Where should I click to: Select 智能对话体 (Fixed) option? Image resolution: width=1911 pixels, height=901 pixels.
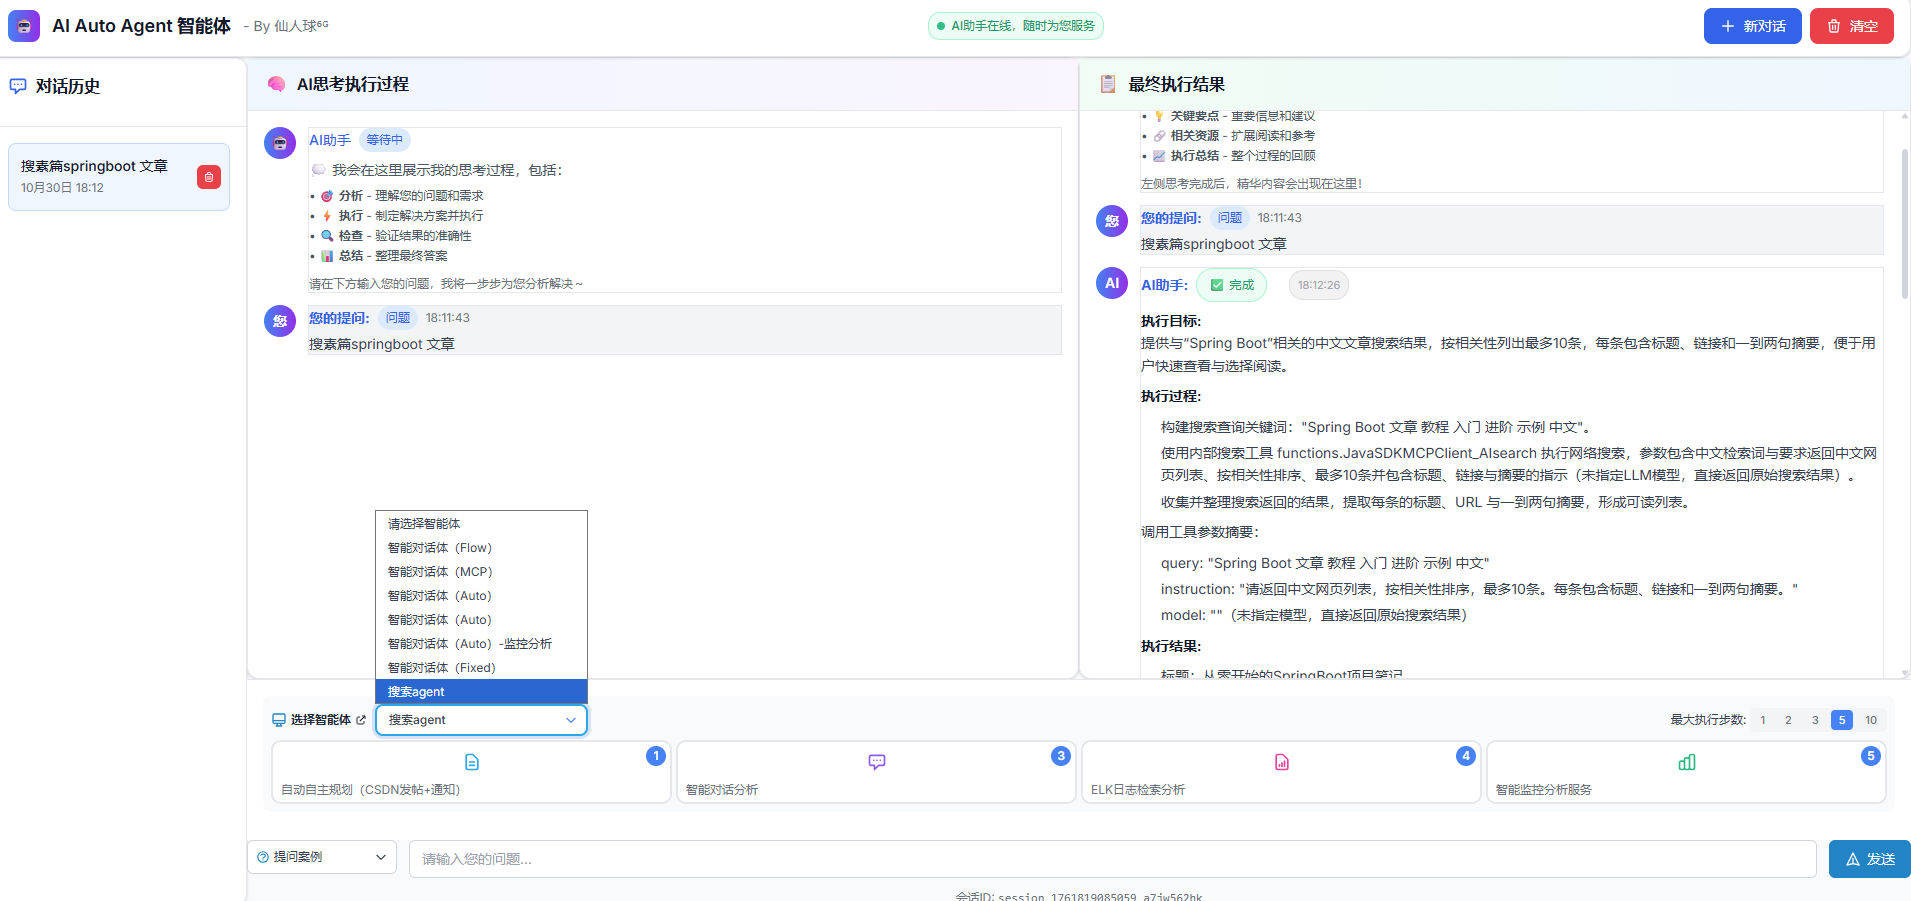click(x=441, y=668)
